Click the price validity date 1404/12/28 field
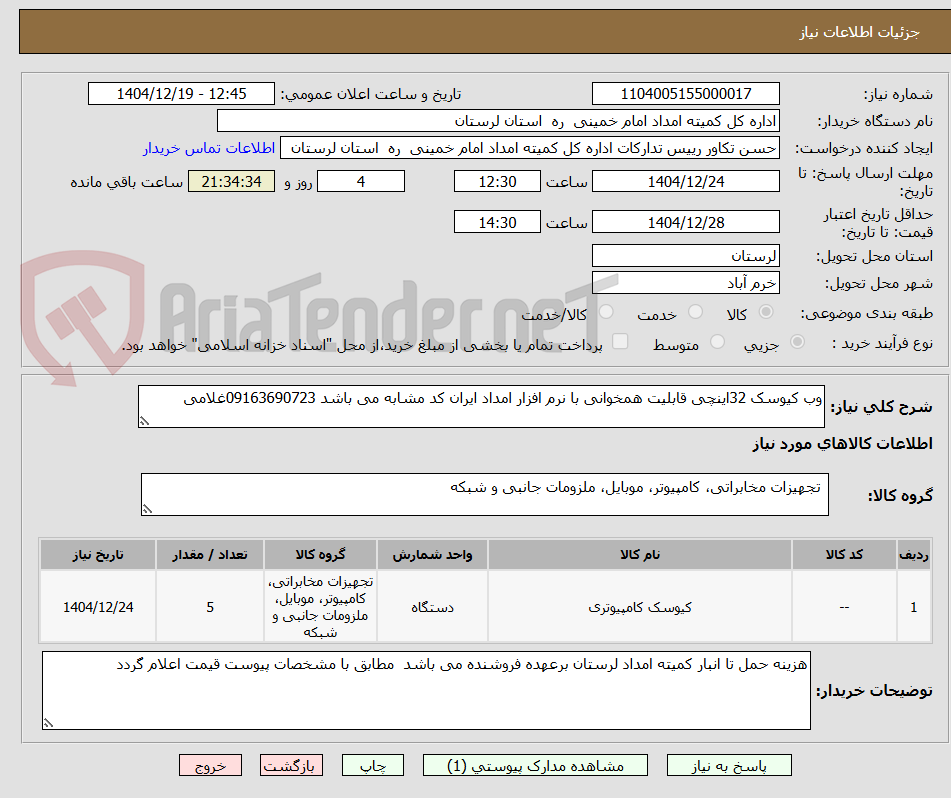The width and height of the screenshot is (951, 798). point(685,222)
